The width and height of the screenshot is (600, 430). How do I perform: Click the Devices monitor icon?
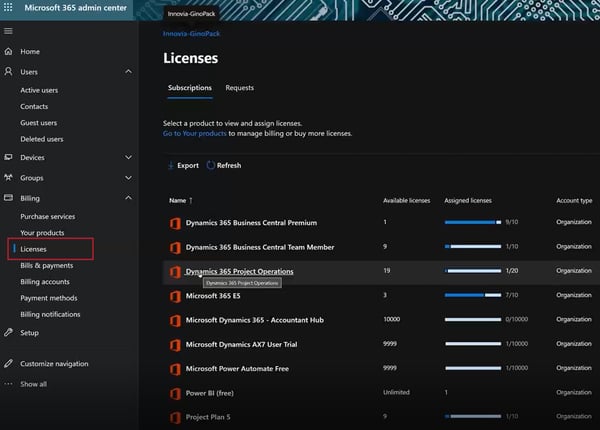(x=8, y=157)
